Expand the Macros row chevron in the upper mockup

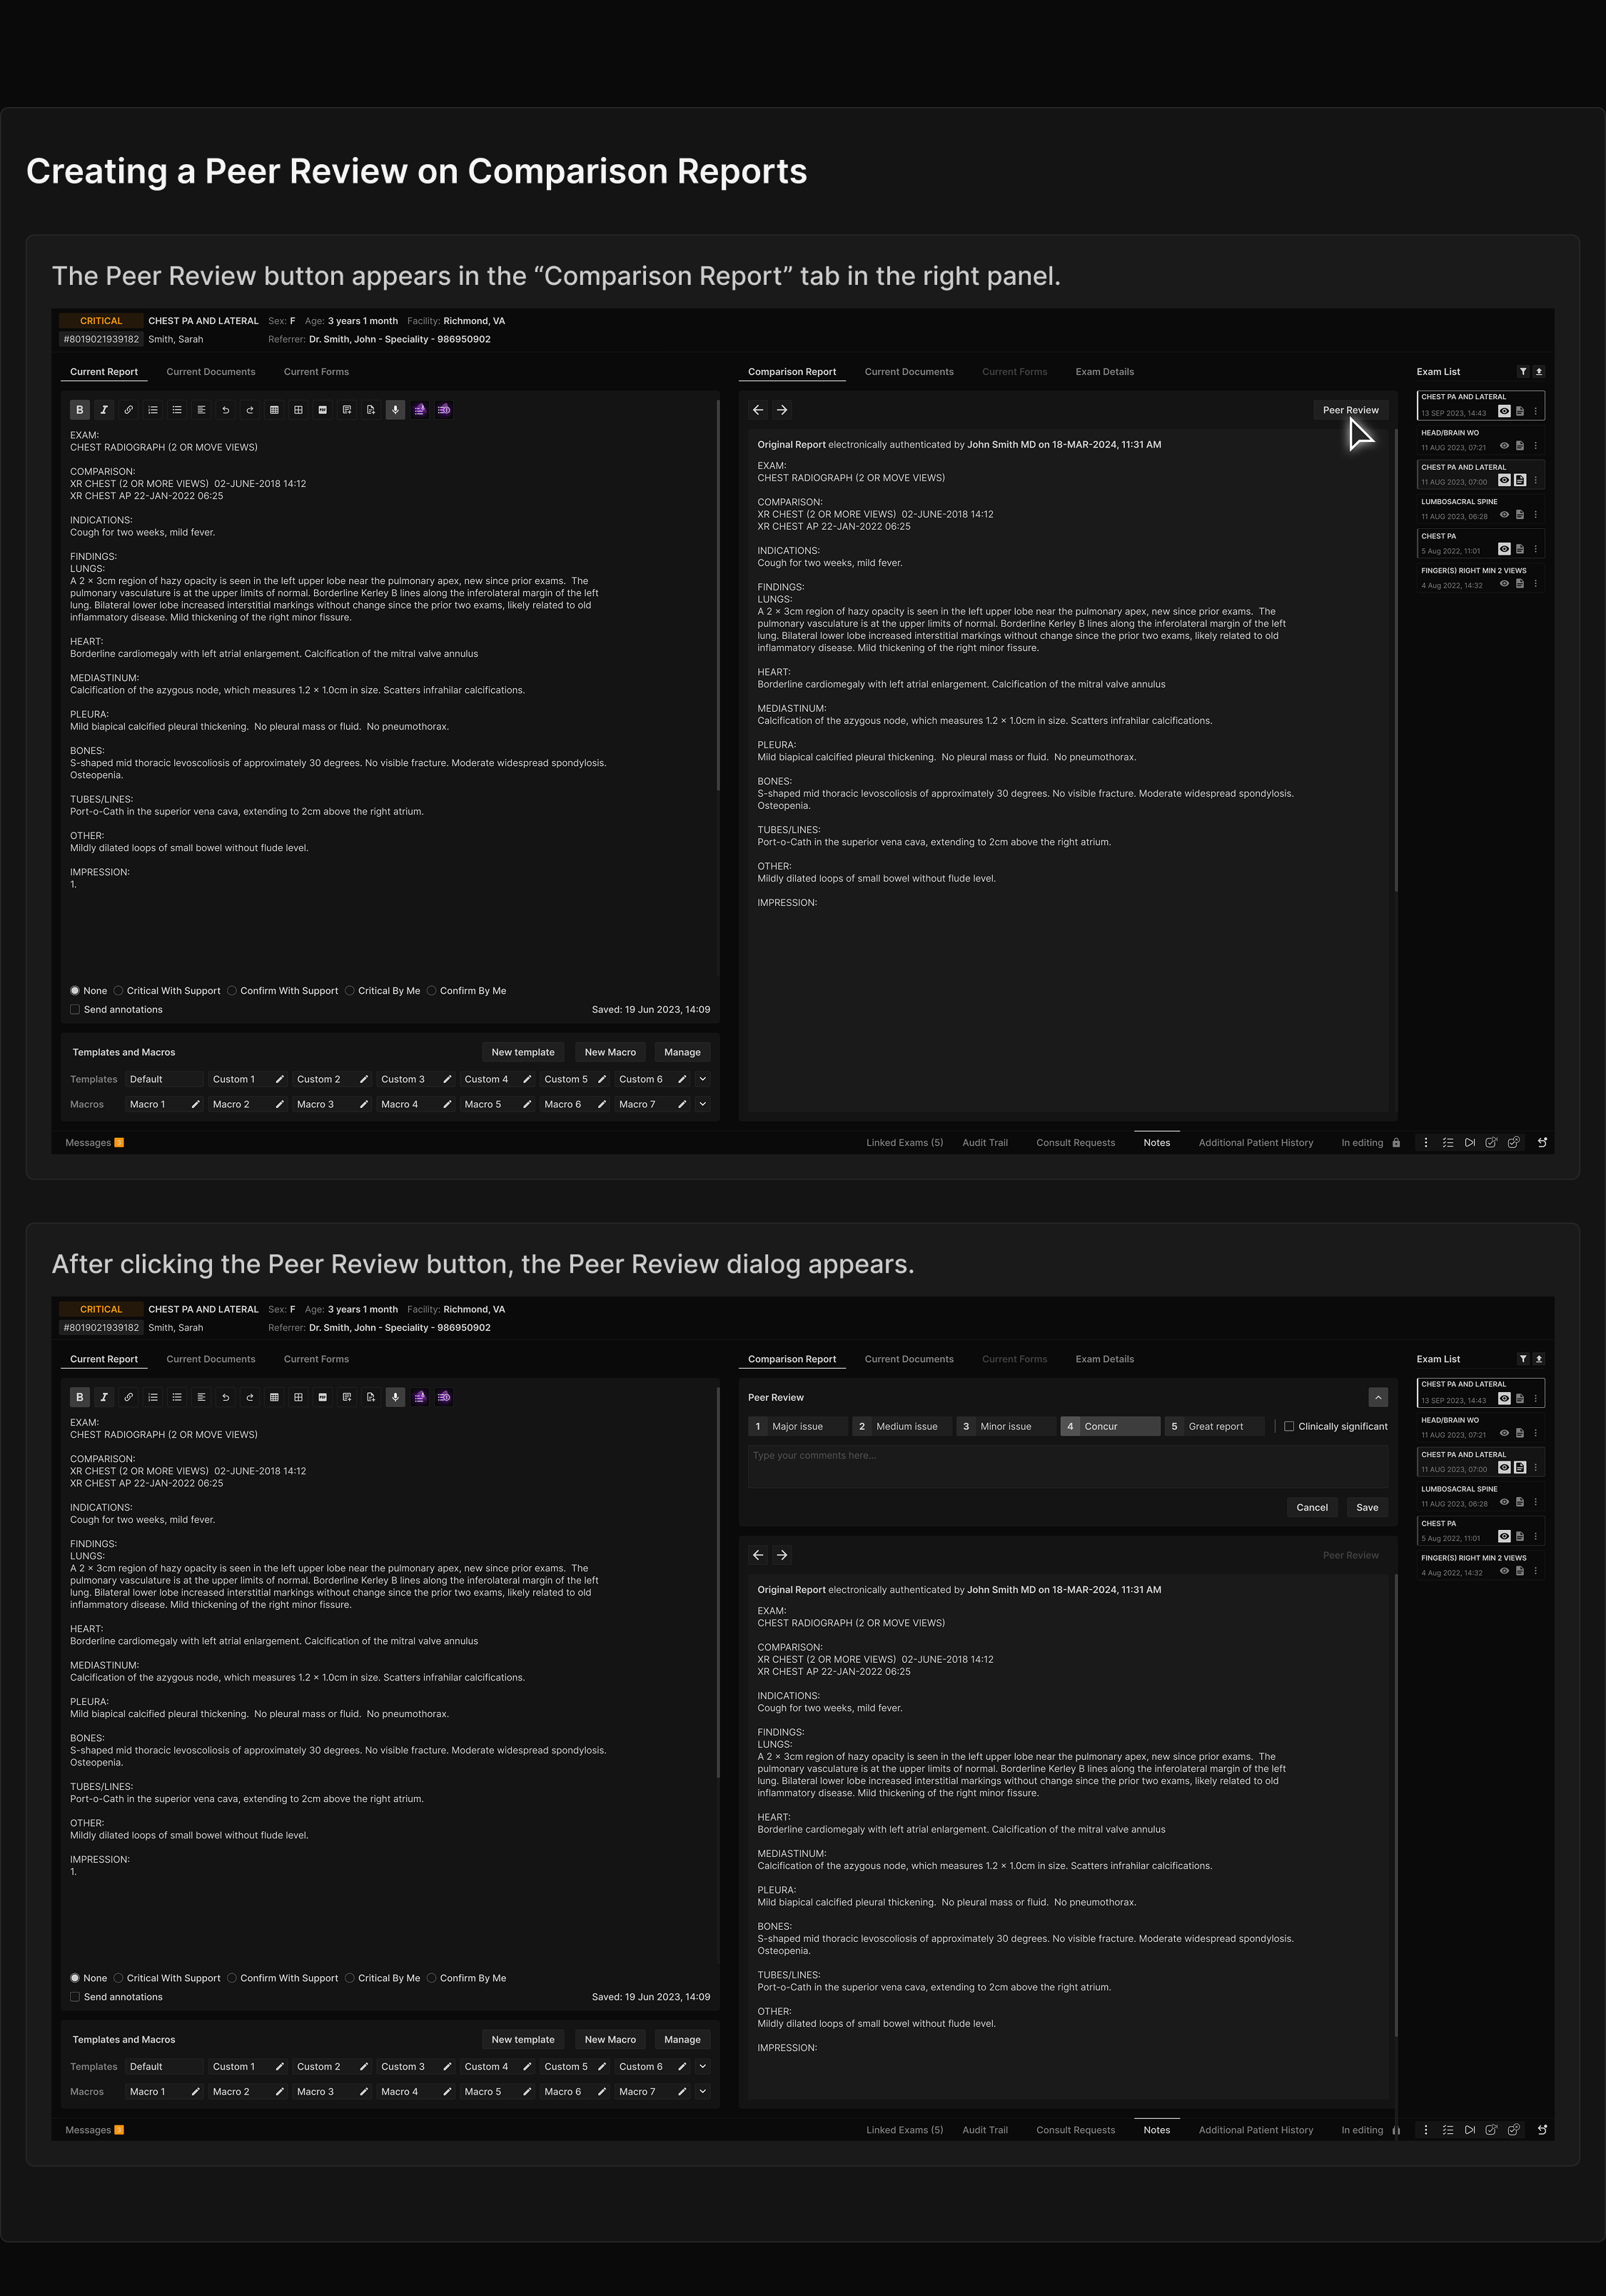pyautogui.click(x=703, y=1105)
